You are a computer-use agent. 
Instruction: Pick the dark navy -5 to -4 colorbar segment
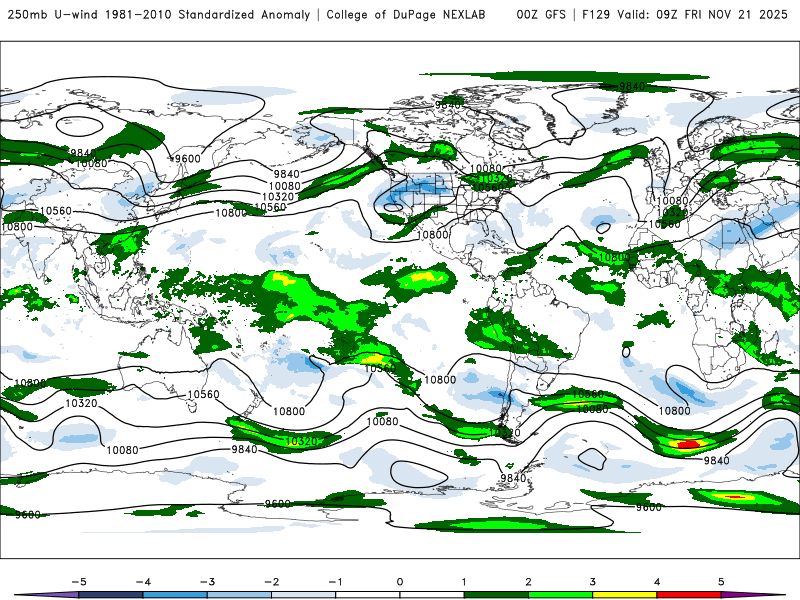point(111,595)
